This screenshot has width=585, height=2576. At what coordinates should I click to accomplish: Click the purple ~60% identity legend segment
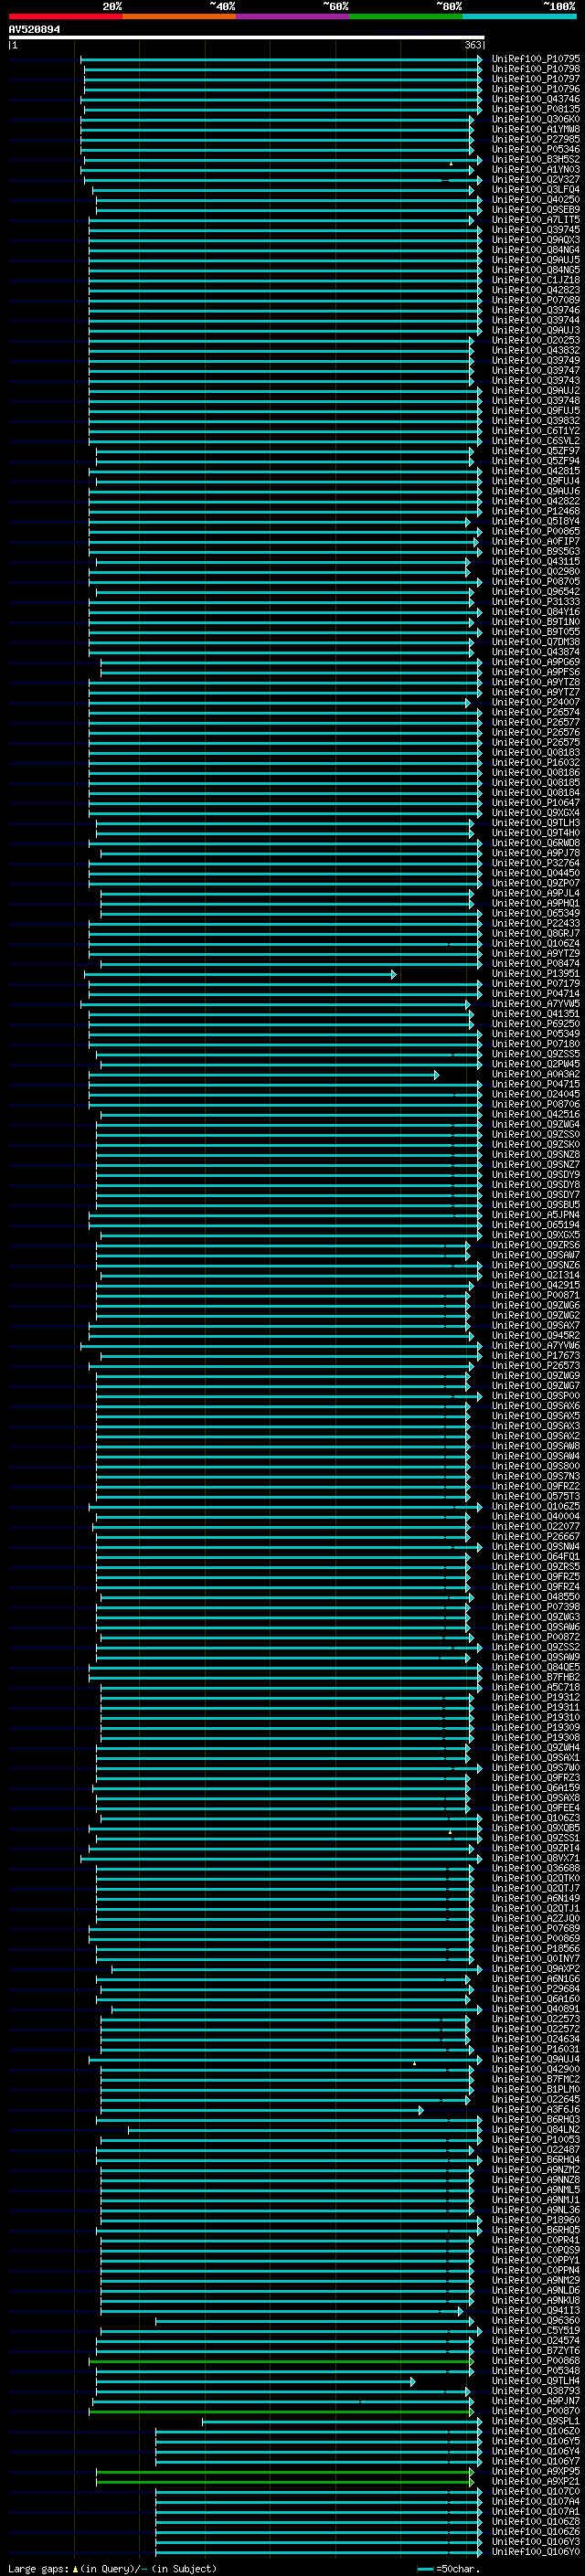292,16
